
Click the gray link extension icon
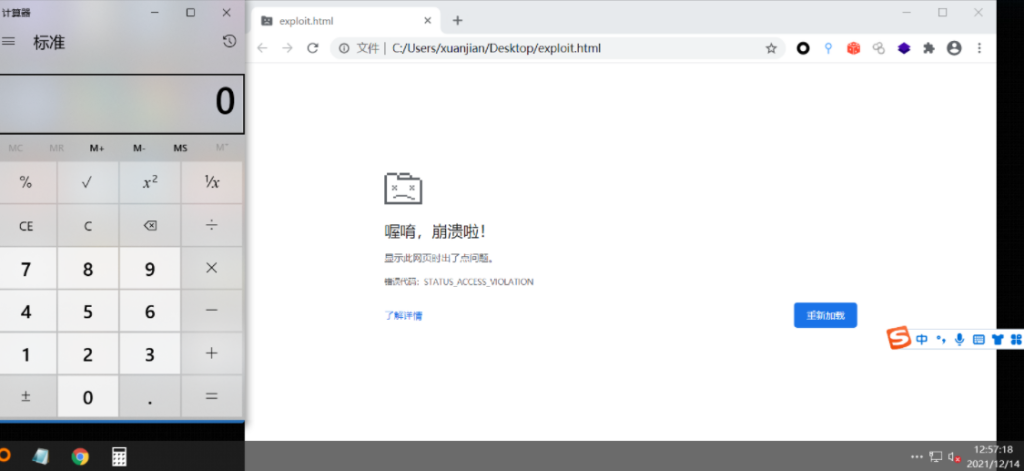click(879, 48)
